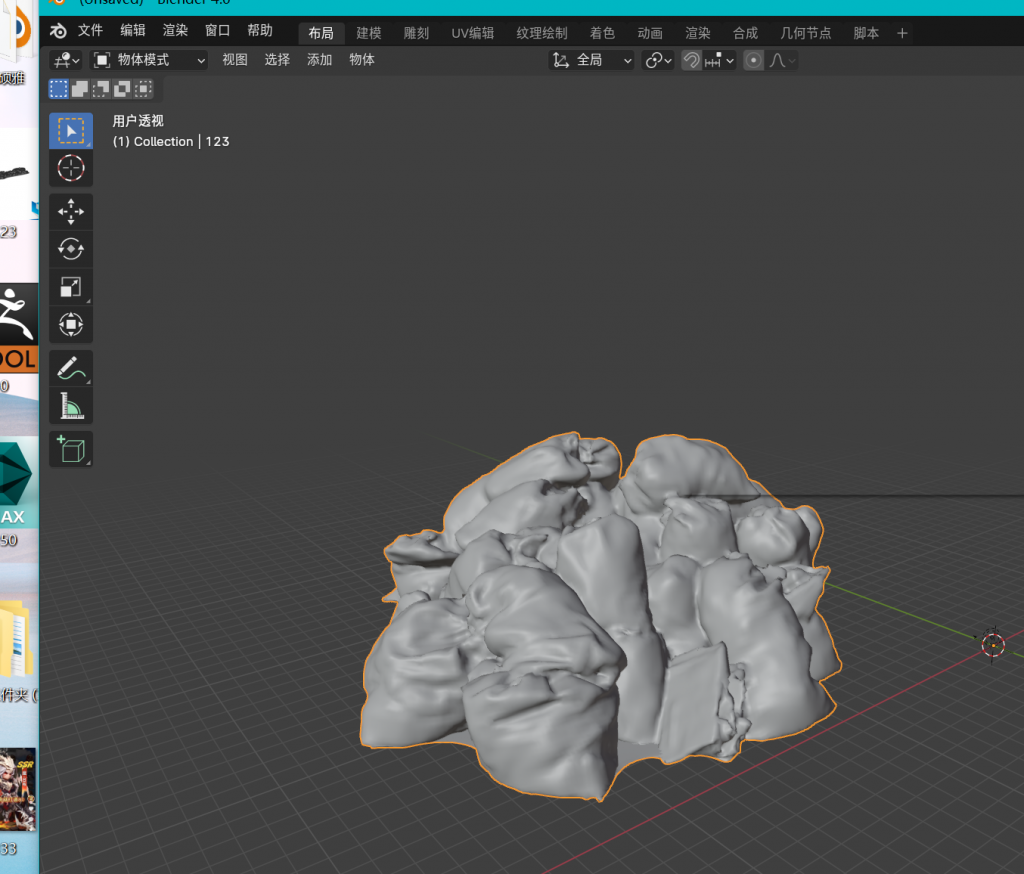Switch to the 布局 workspace tab

321,33
